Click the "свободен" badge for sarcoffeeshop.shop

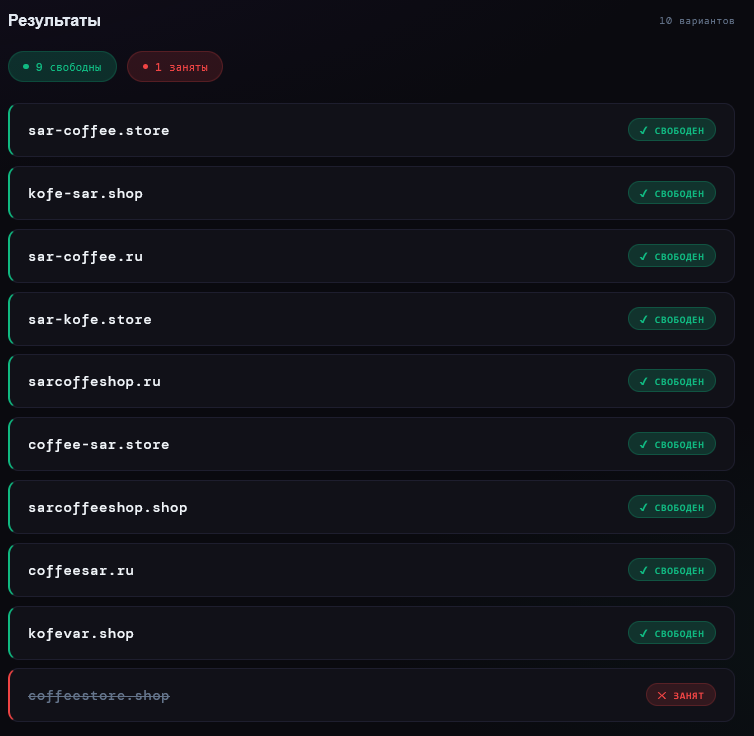(672, 507)
